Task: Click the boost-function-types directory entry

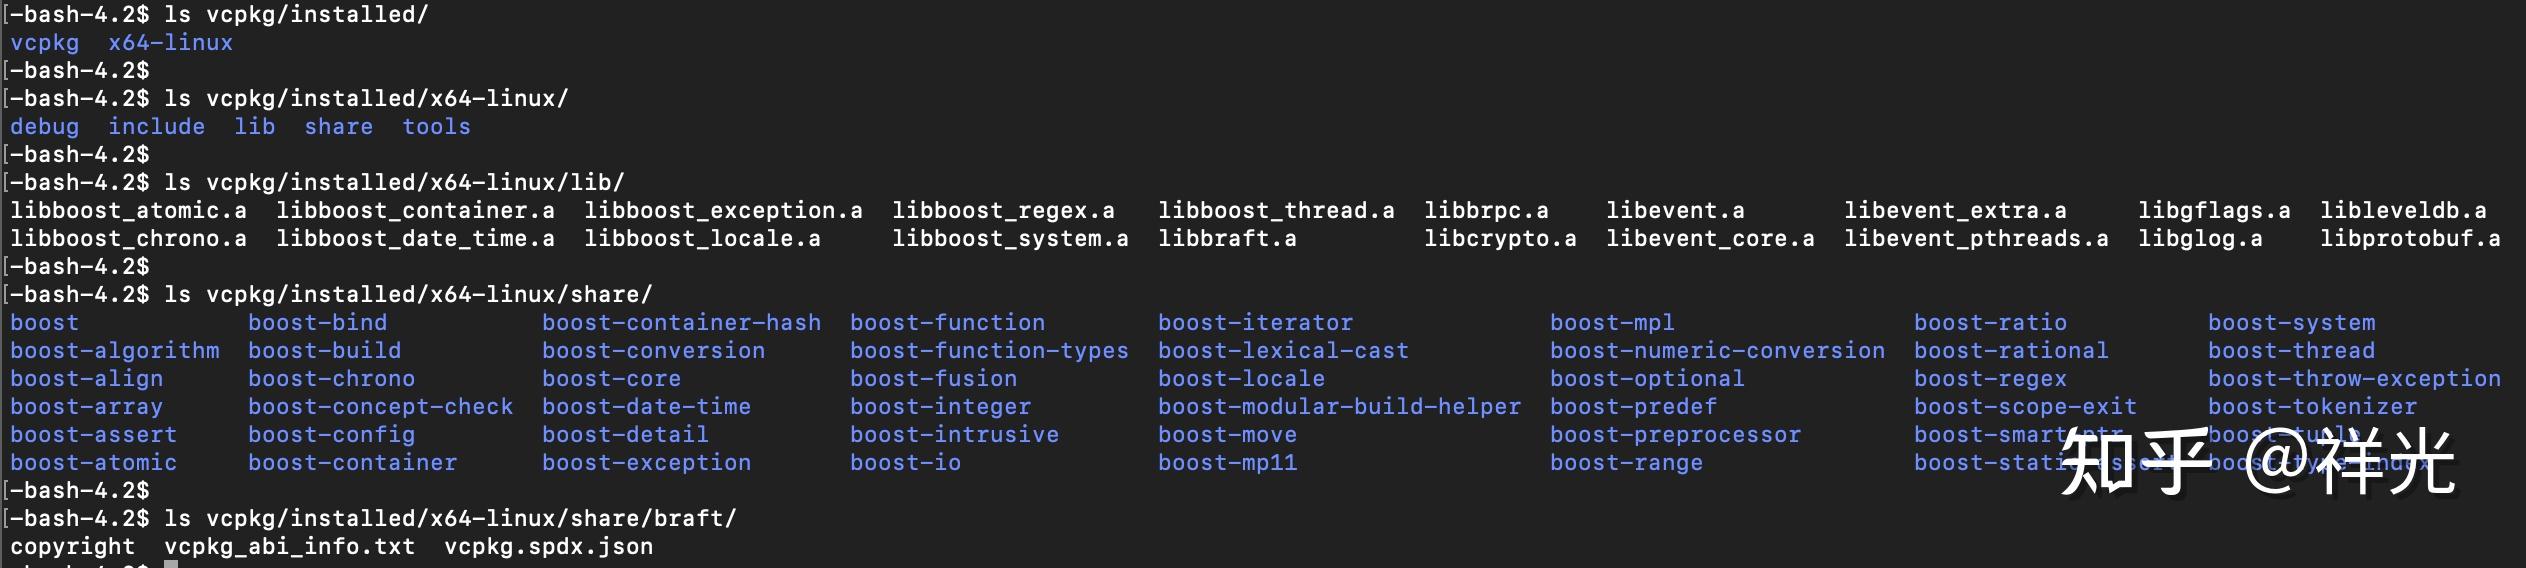Action: (x=989, y=351)
